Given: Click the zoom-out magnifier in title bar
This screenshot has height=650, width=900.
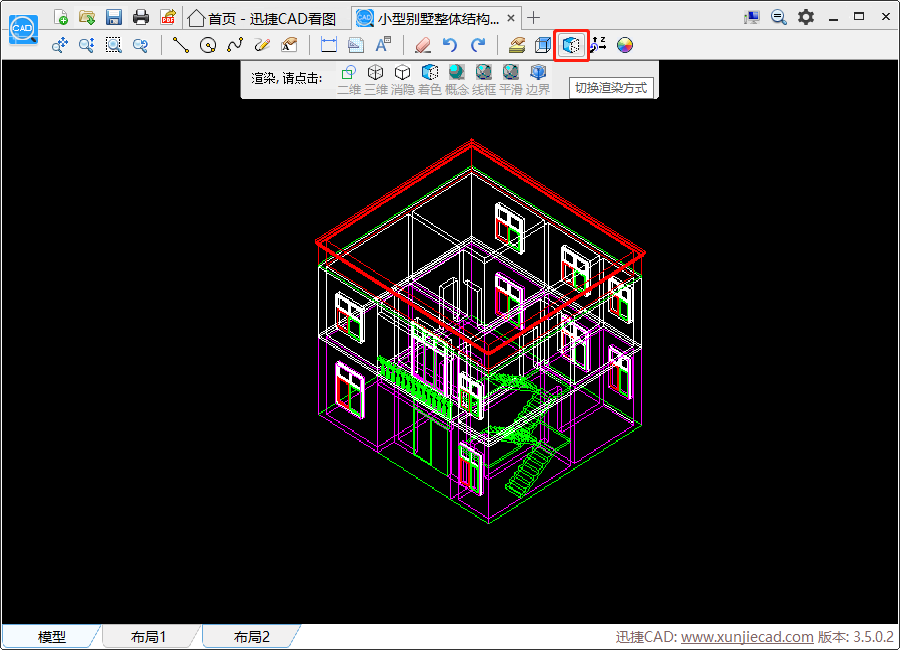Looking at the screenshot, I should pos(778,17).
